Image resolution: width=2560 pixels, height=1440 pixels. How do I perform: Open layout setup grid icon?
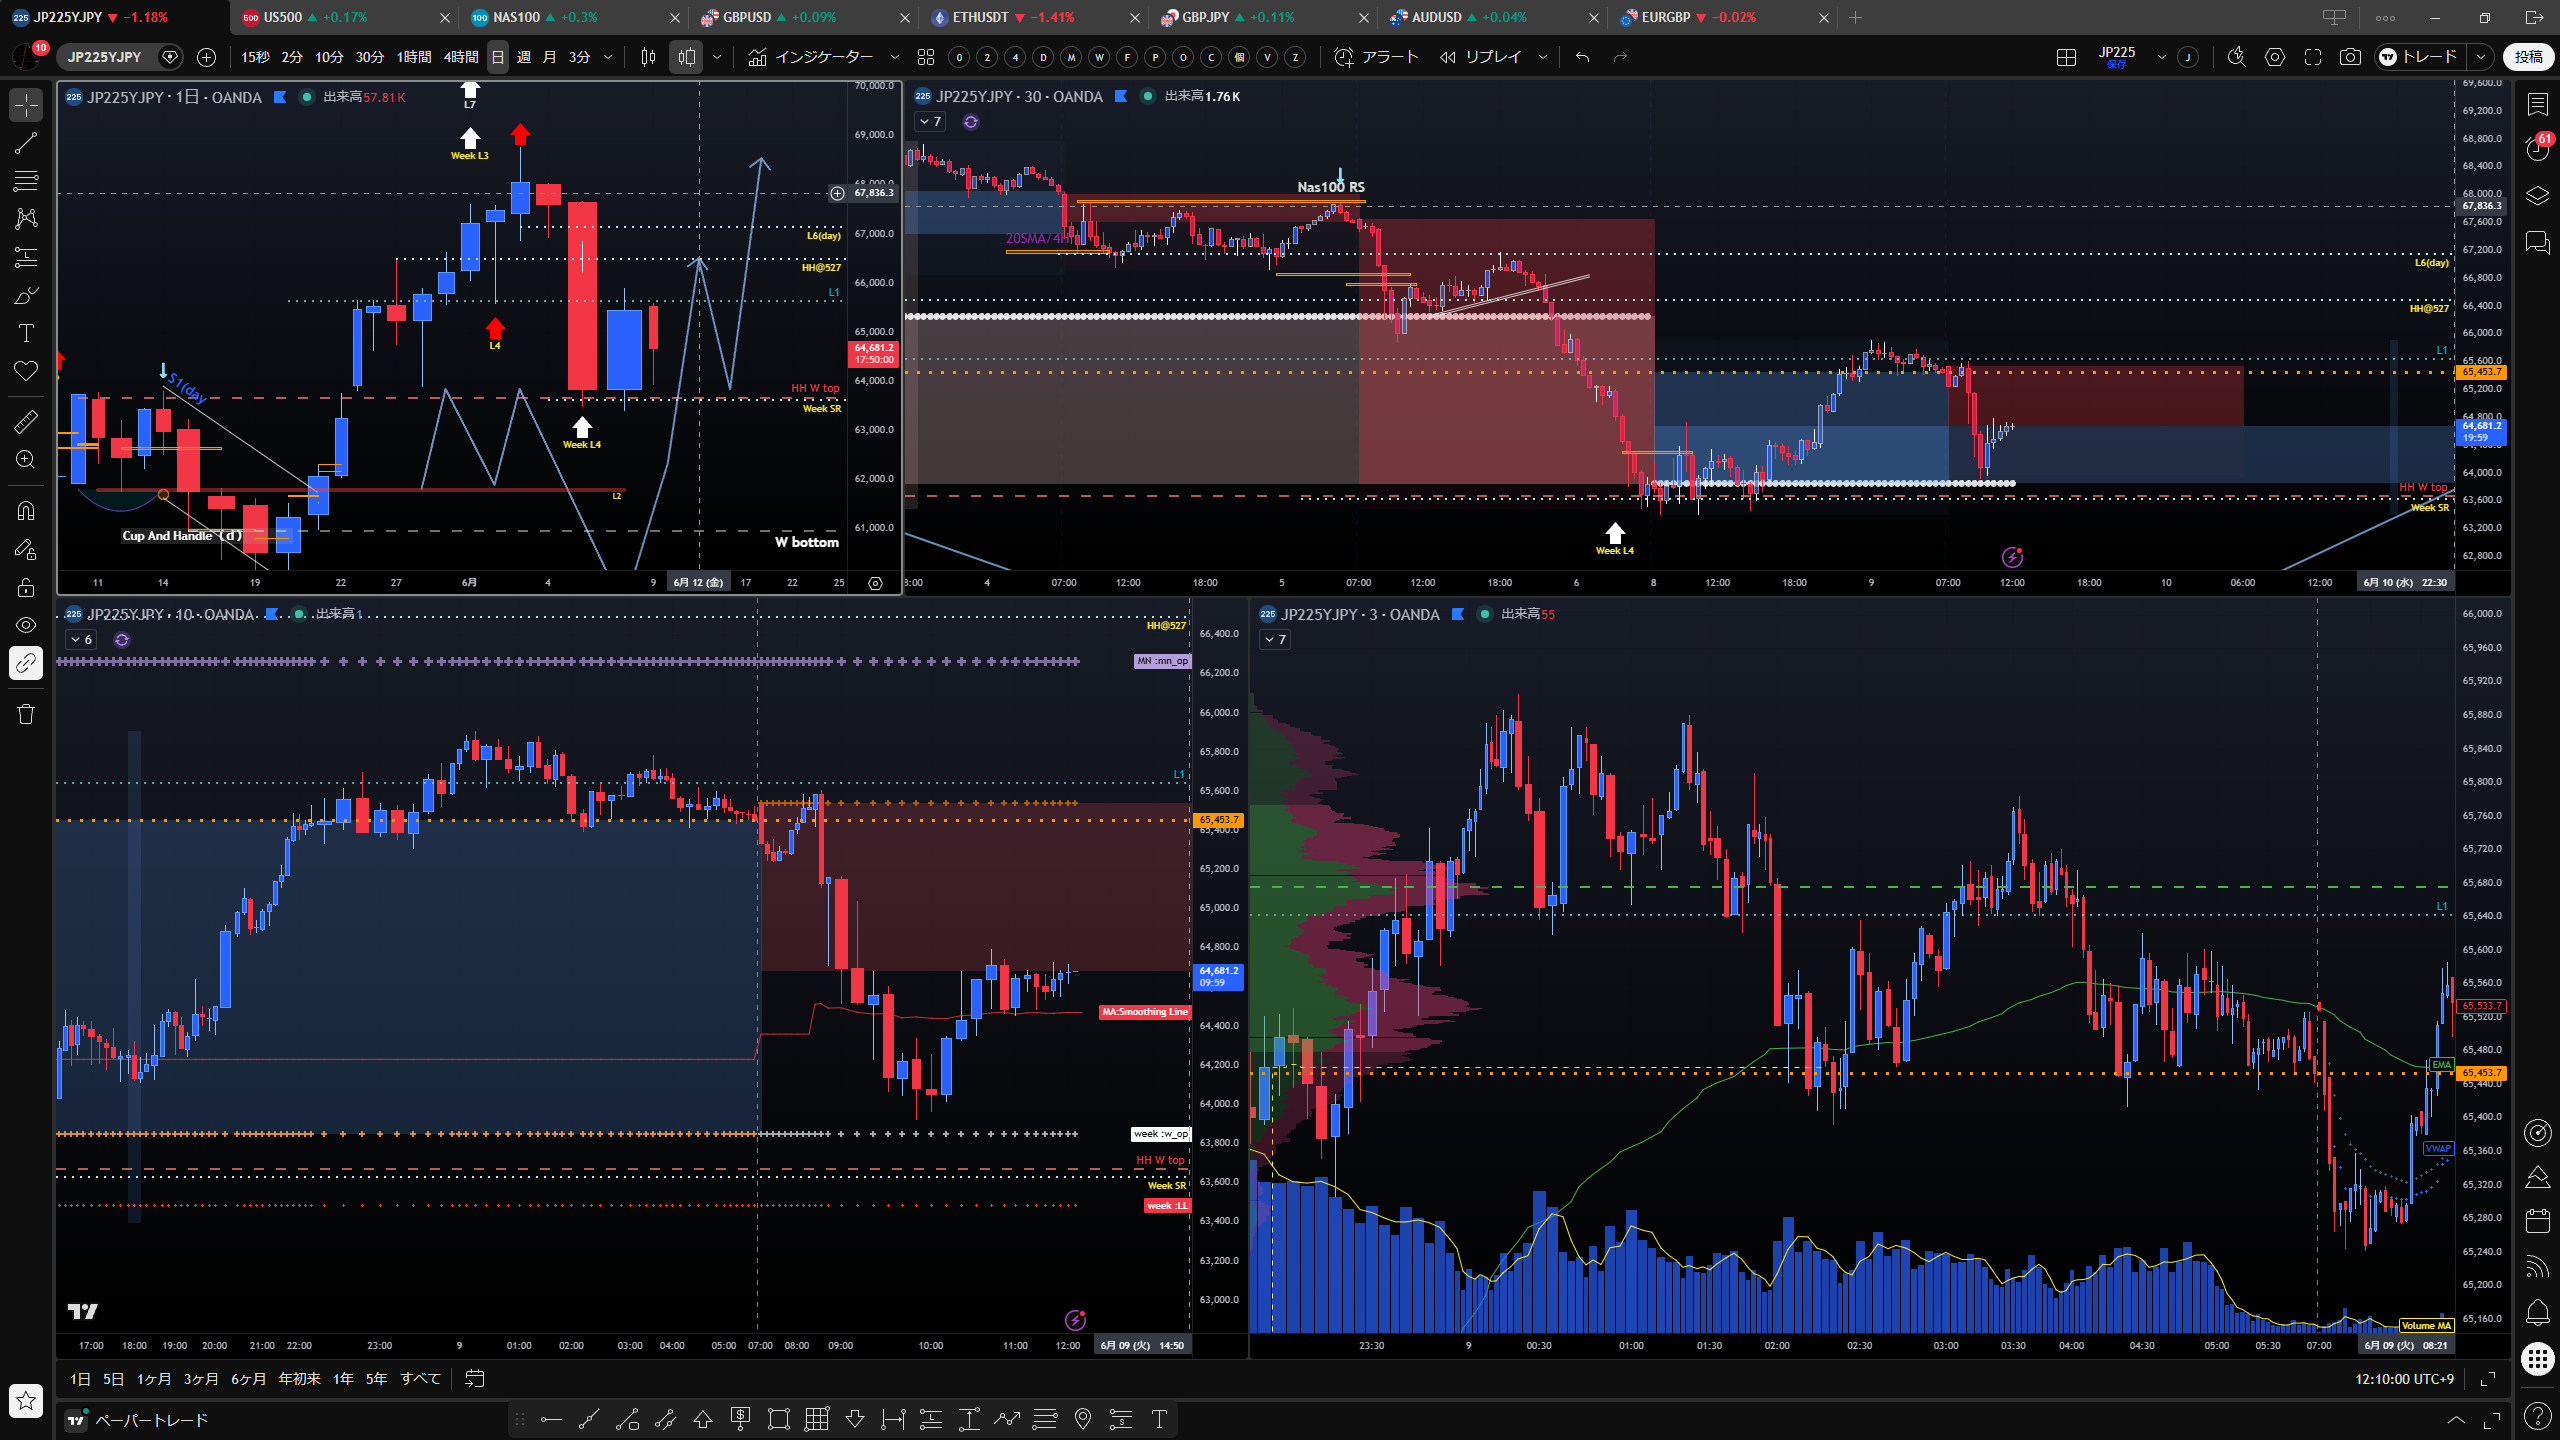pyautogui.click(x=2066, y=57)
